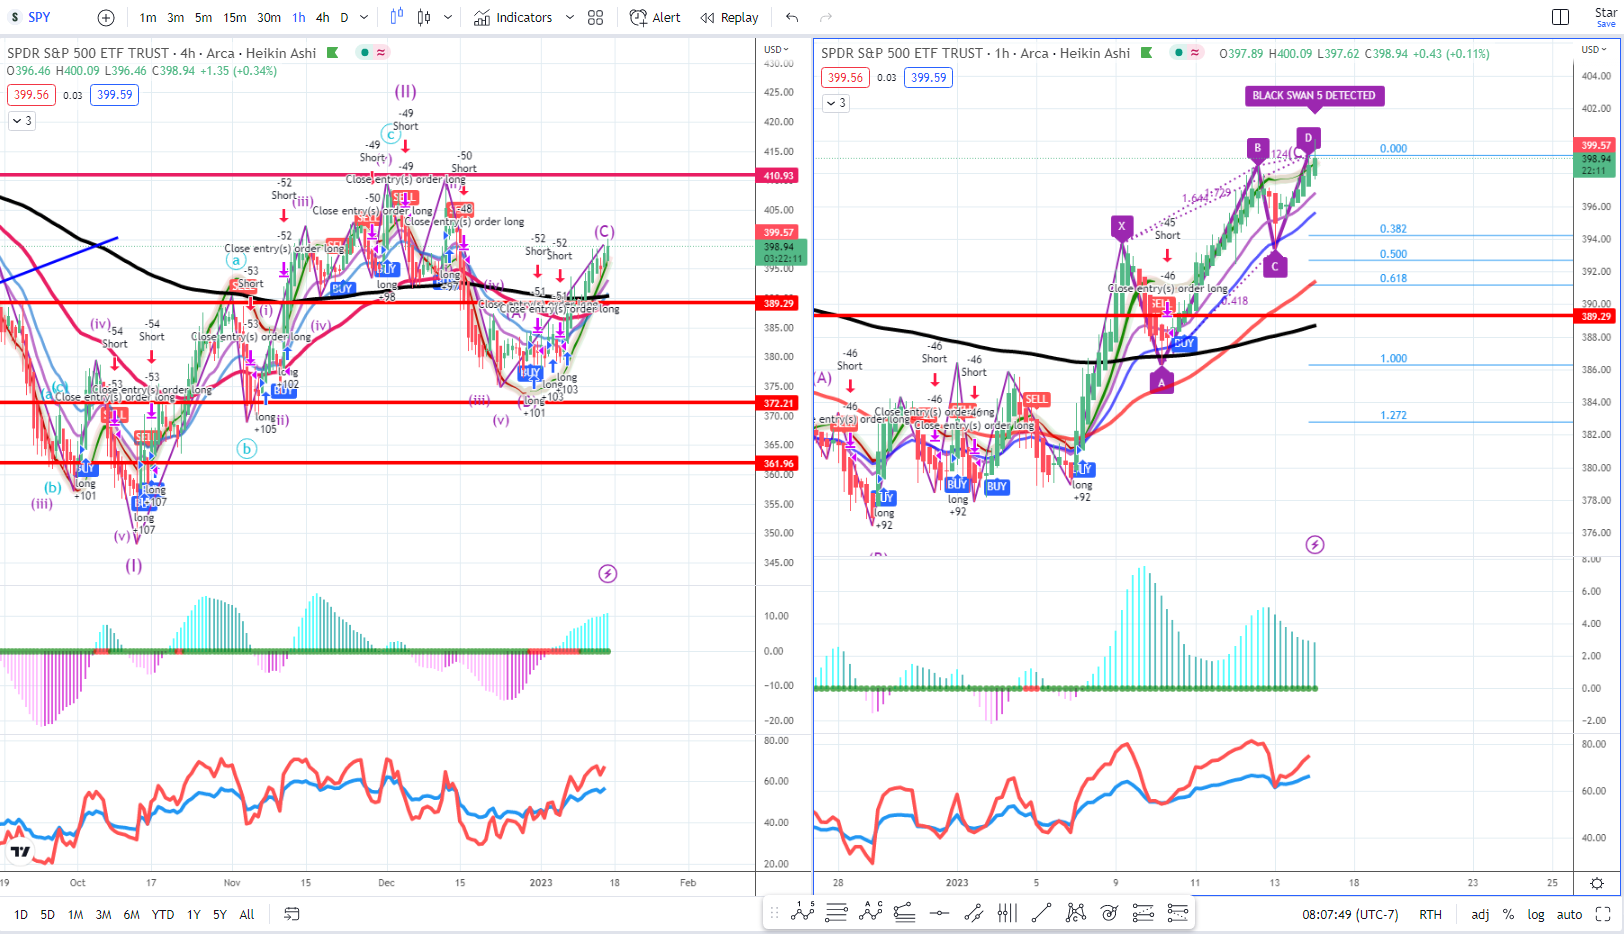Toggle the RTH session setting
The width and height of the screenshot is (1624, 934).
1430,914
